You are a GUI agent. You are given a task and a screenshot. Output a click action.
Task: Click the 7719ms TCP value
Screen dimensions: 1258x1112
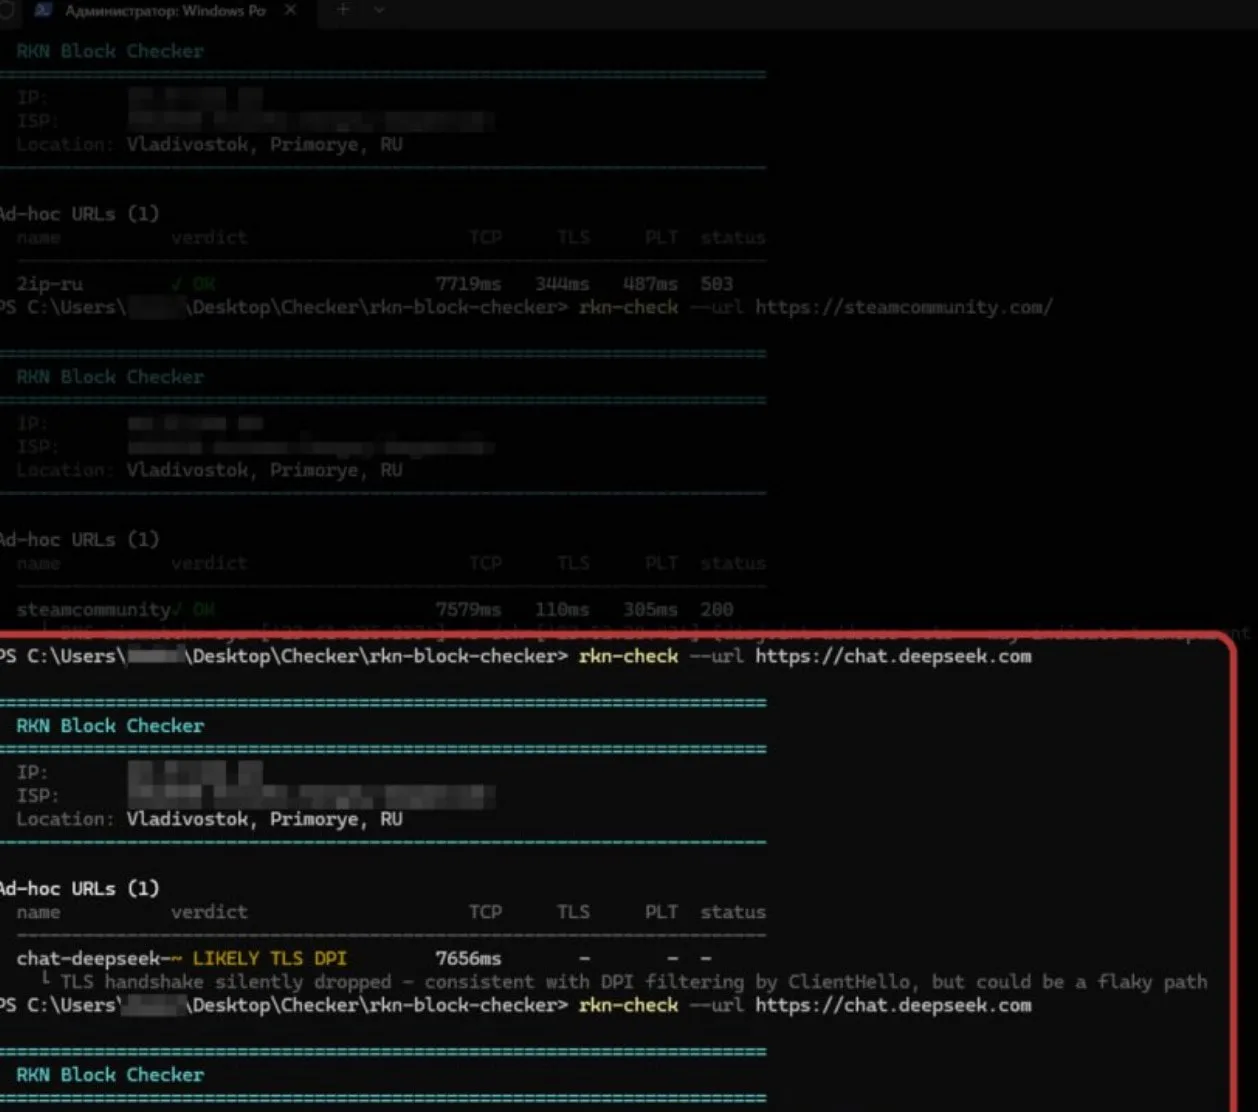(468, 284)
